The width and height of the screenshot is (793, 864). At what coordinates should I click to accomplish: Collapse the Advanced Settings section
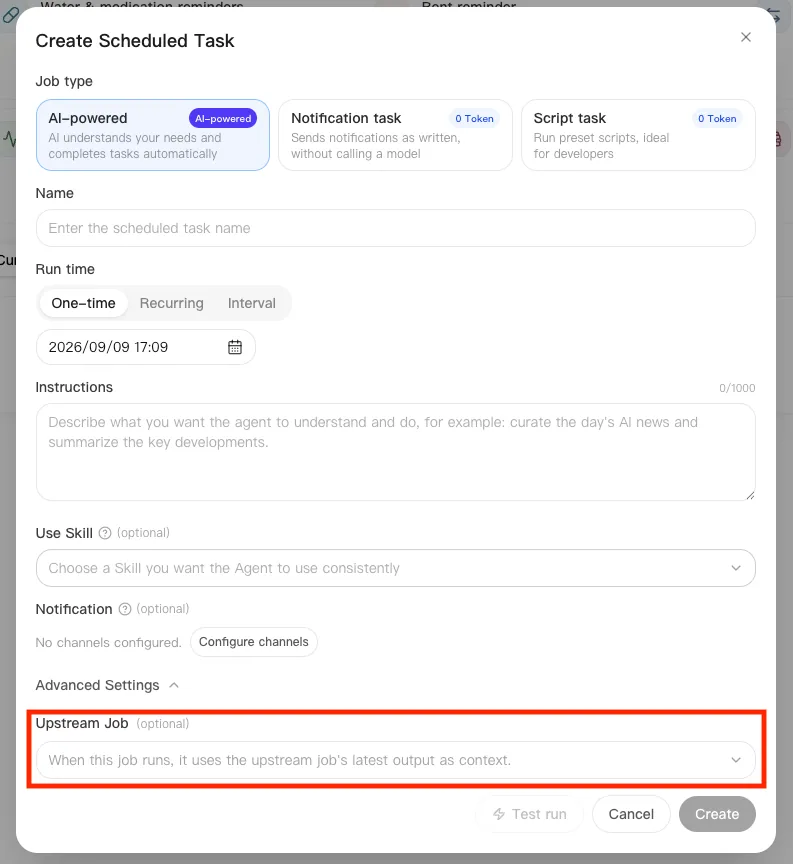coord(107,685)
